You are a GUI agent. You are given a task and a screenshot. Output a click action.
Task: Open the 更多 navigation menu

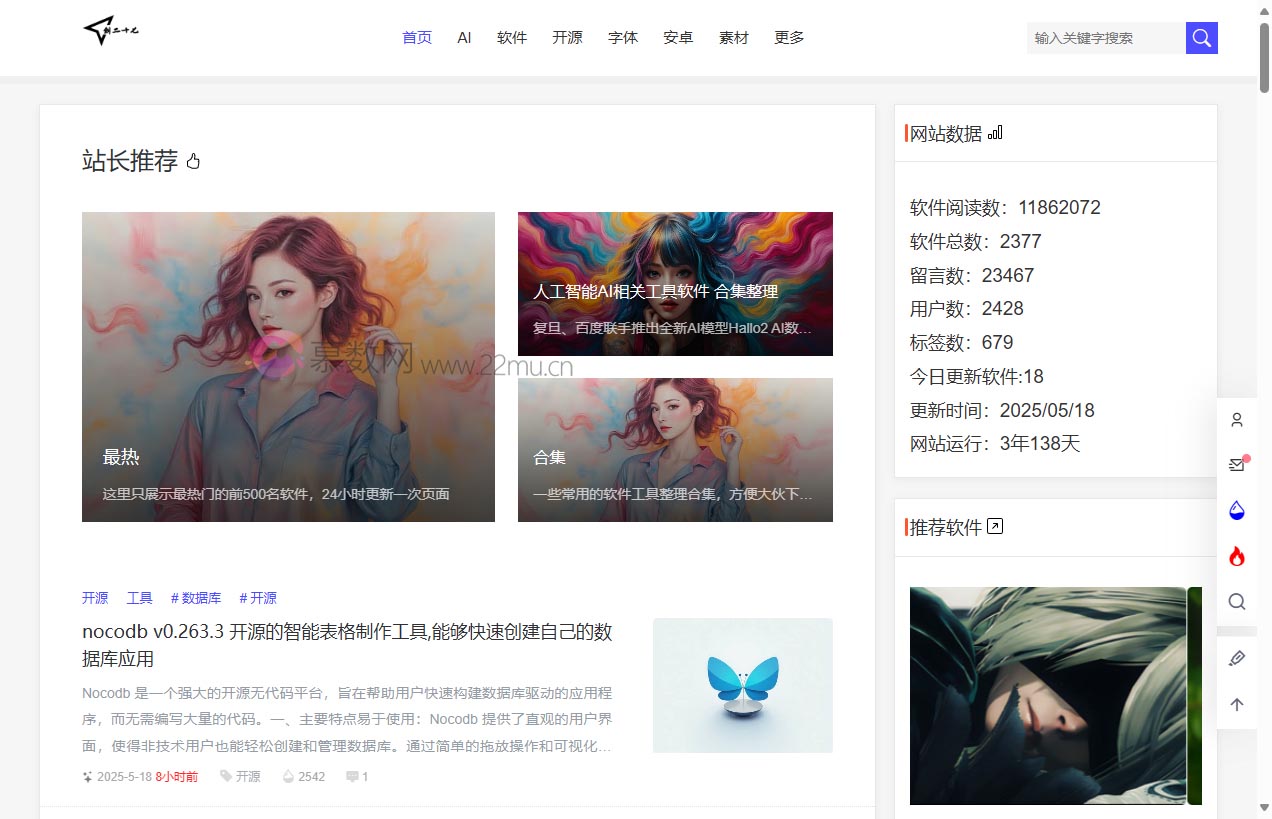pos(789,38)
